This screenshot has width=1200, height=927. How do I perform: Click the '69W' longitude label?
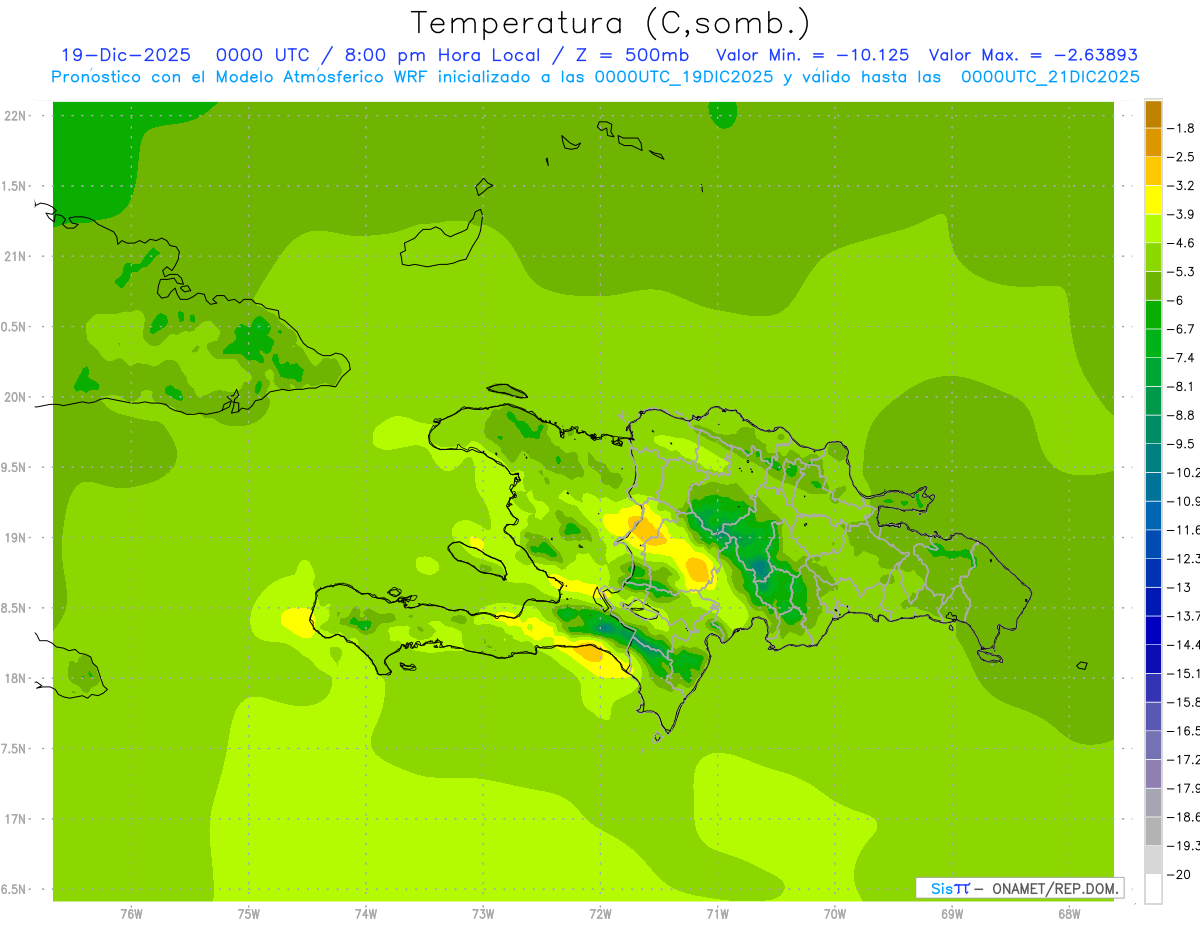pos(952,914)
